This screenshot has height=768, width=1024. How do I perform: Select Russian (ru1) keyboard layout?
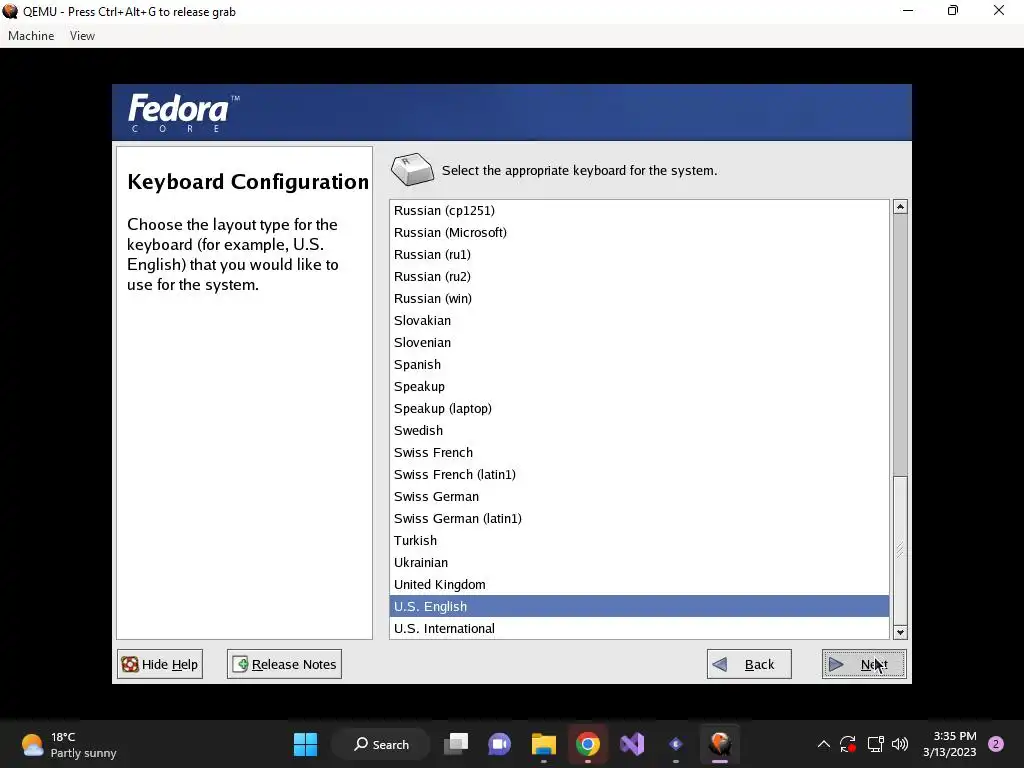639,255
